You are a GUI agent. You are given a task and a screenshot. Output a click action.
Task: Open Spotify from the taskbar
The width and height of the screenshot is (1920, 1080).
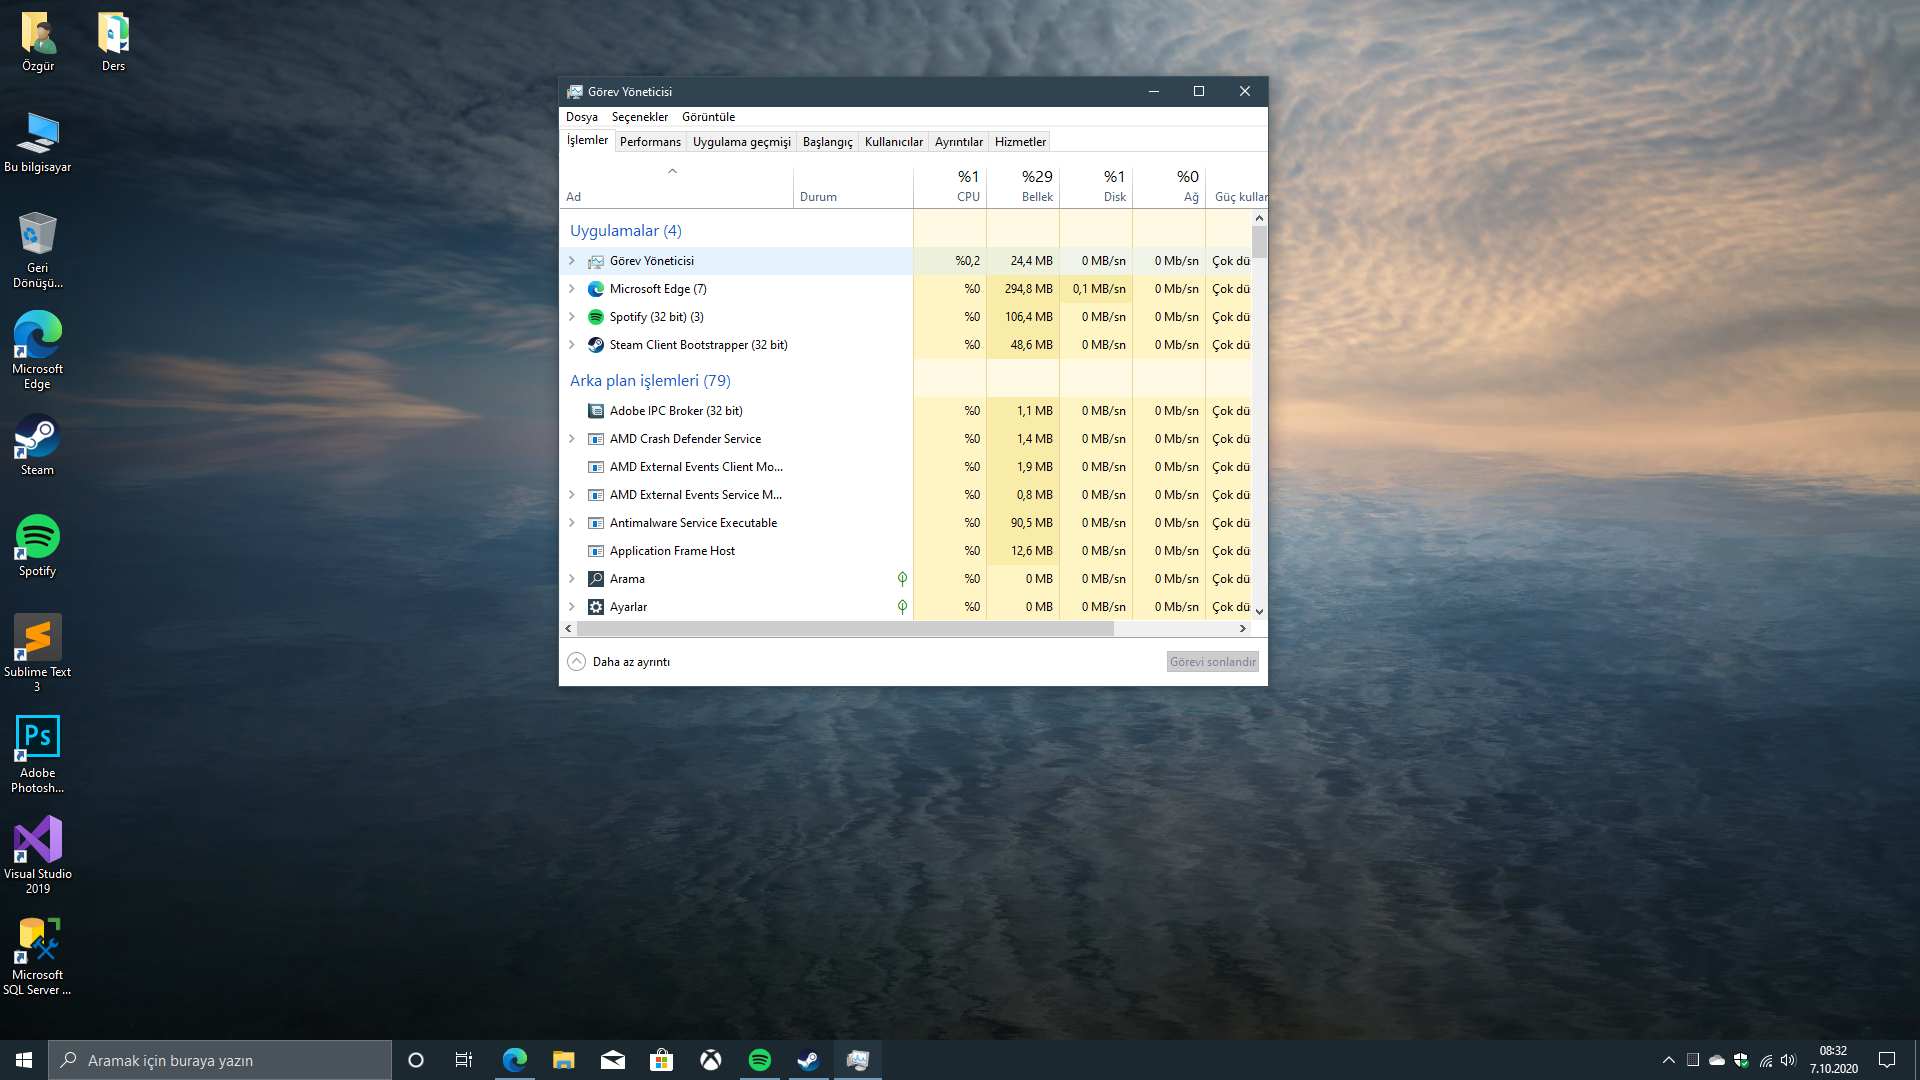[x=759, y=1060]
